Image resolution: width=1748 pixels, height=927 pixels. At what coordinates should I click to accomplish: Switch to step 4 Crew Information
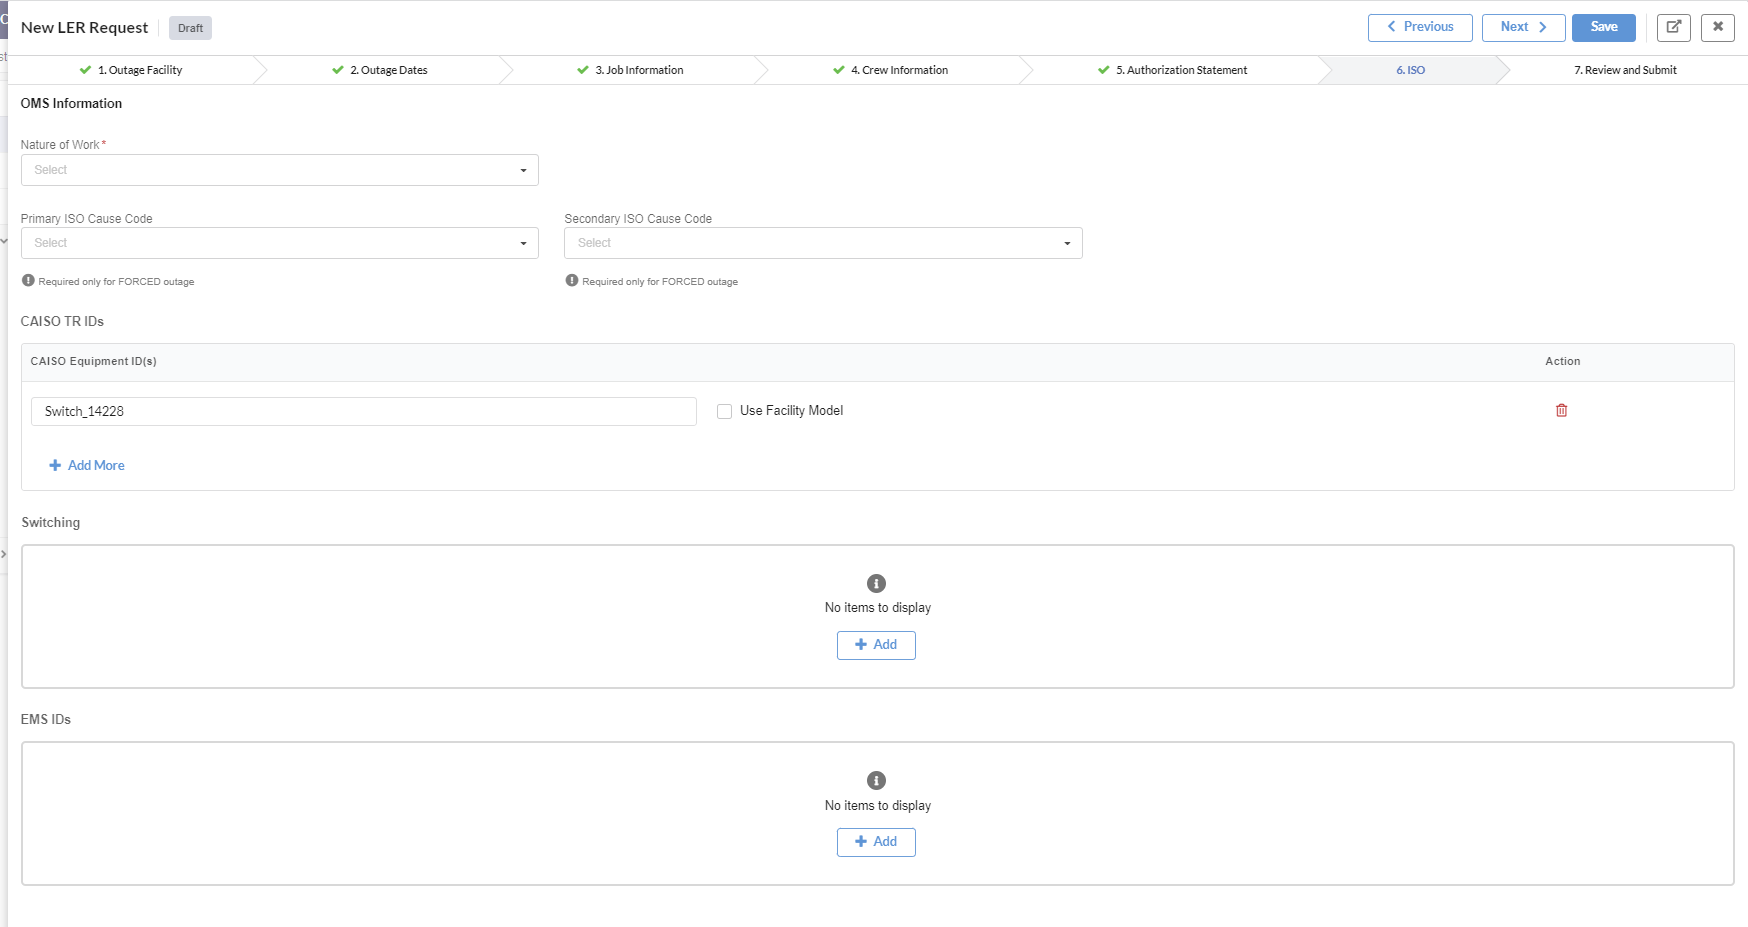click(x=898, y=70)
